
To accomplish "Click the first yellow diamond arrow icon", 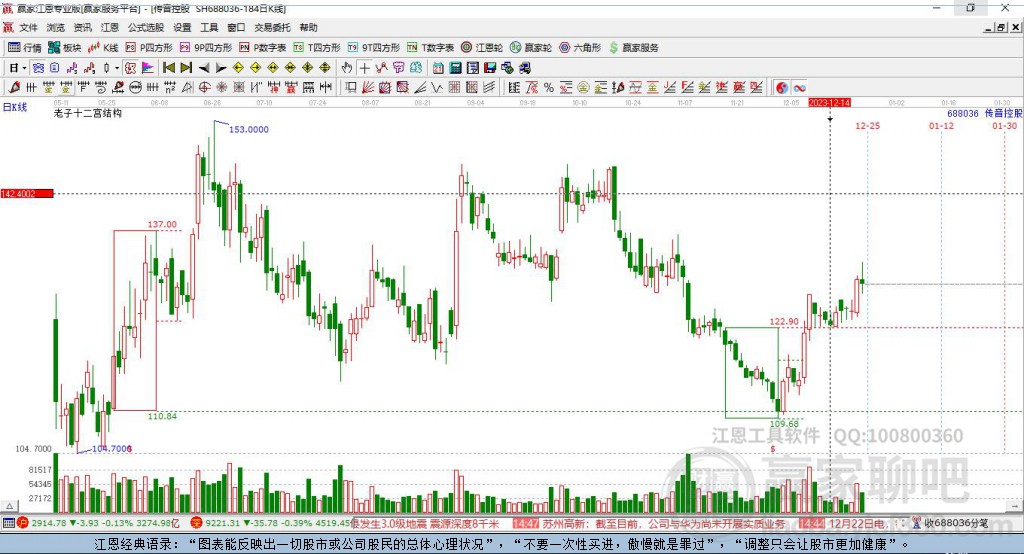I will (238, 68).
